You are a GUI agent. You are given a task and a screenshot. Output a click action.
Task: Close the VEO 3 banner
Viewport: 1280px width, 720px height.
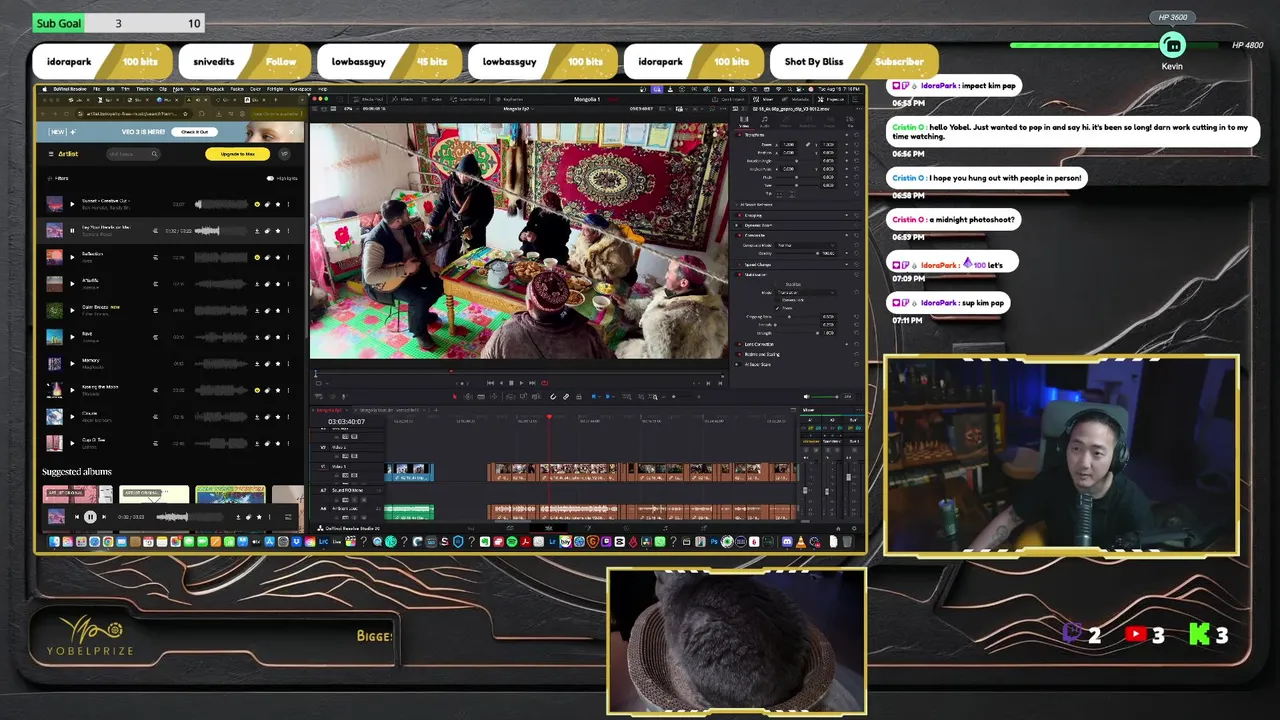click(291, 132)
